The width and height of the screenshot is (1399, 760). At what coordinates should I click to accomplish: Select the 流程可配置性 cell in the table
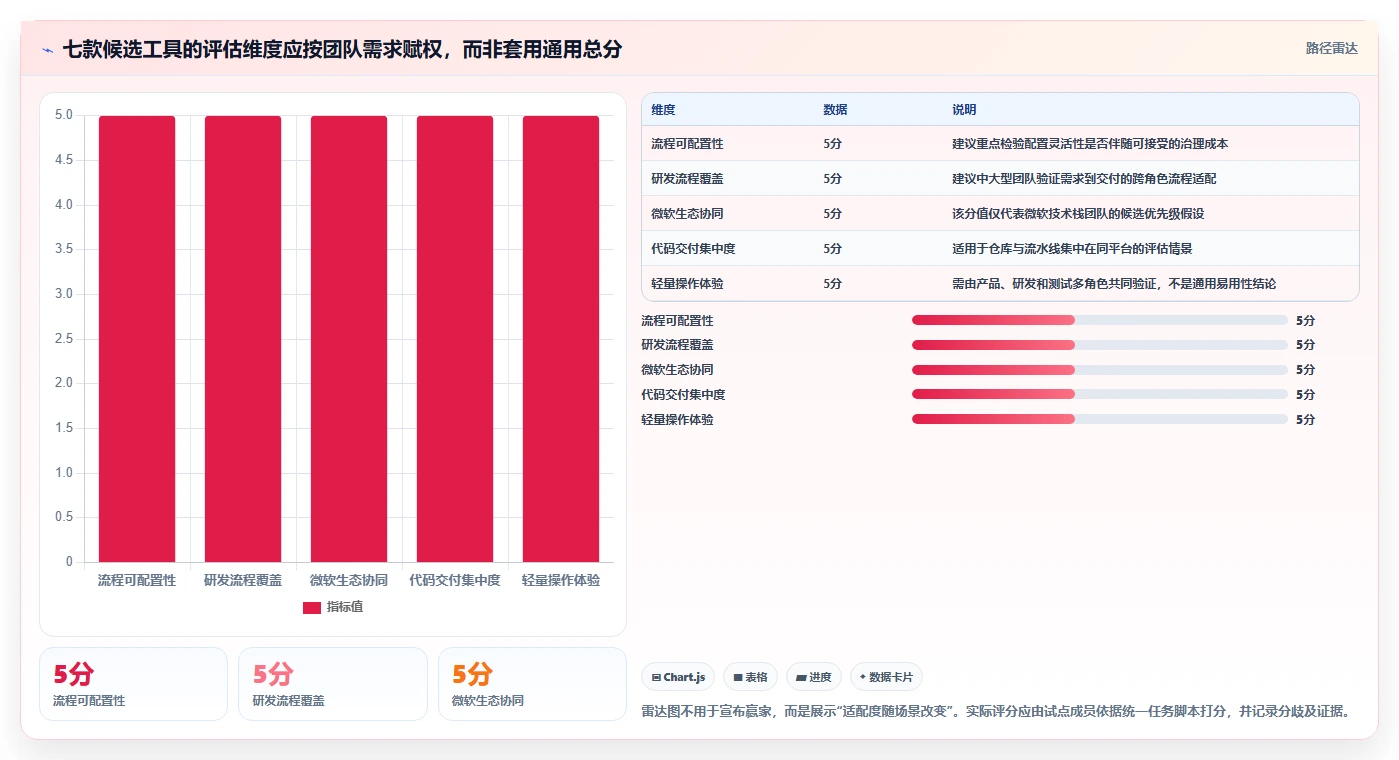coord(687,144)
